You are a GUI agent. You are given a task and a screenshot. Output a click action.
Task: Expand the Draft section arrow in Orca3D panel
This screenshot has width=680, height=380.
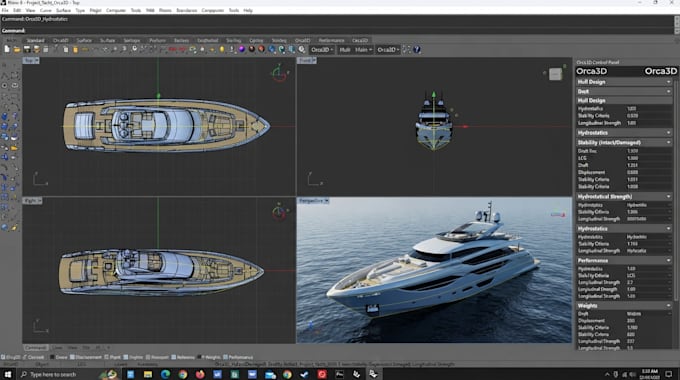(668, 92)
